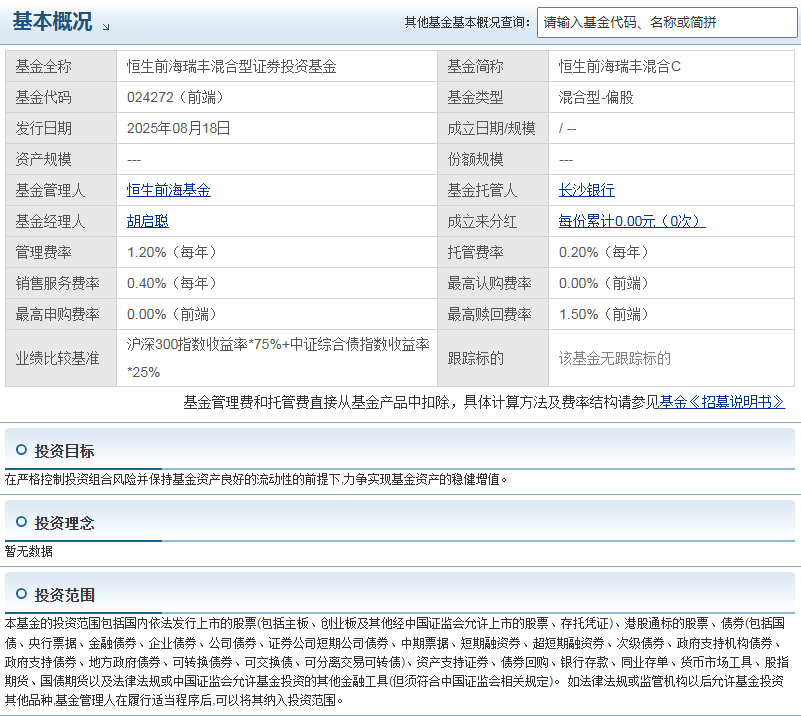Click the max redemption fee 1.50%（前端）
801x716 pixels.
tap(604, 314)
